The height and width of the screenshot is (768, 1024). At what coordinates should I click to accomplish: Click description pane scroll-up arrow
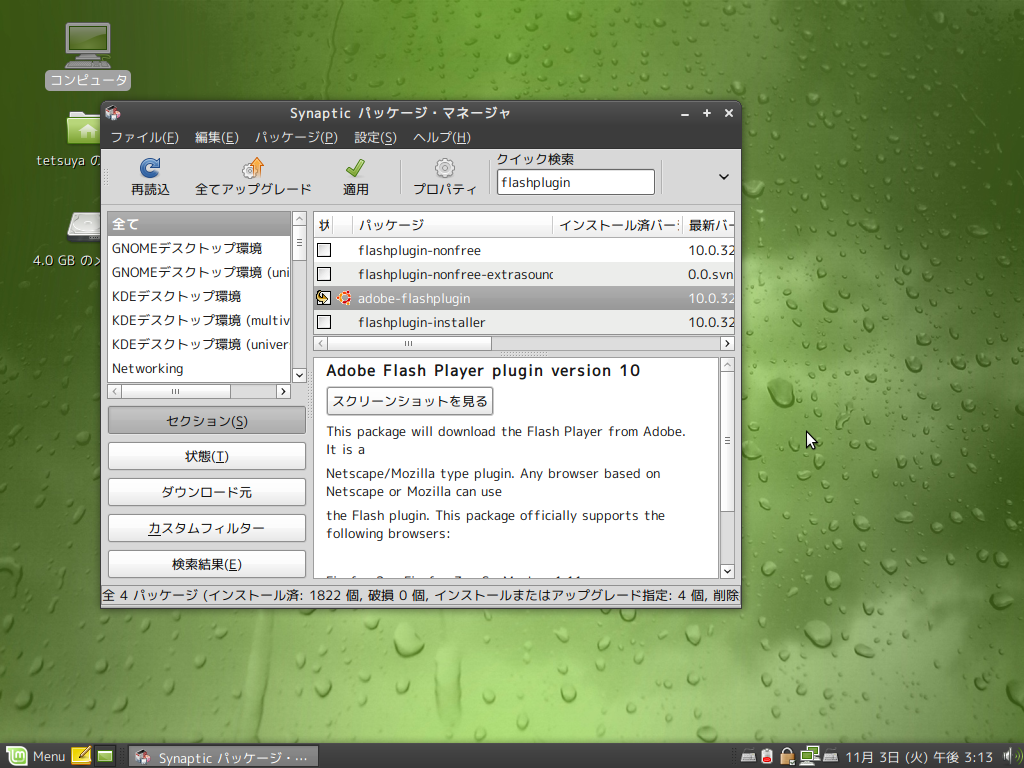click(727, 365)
